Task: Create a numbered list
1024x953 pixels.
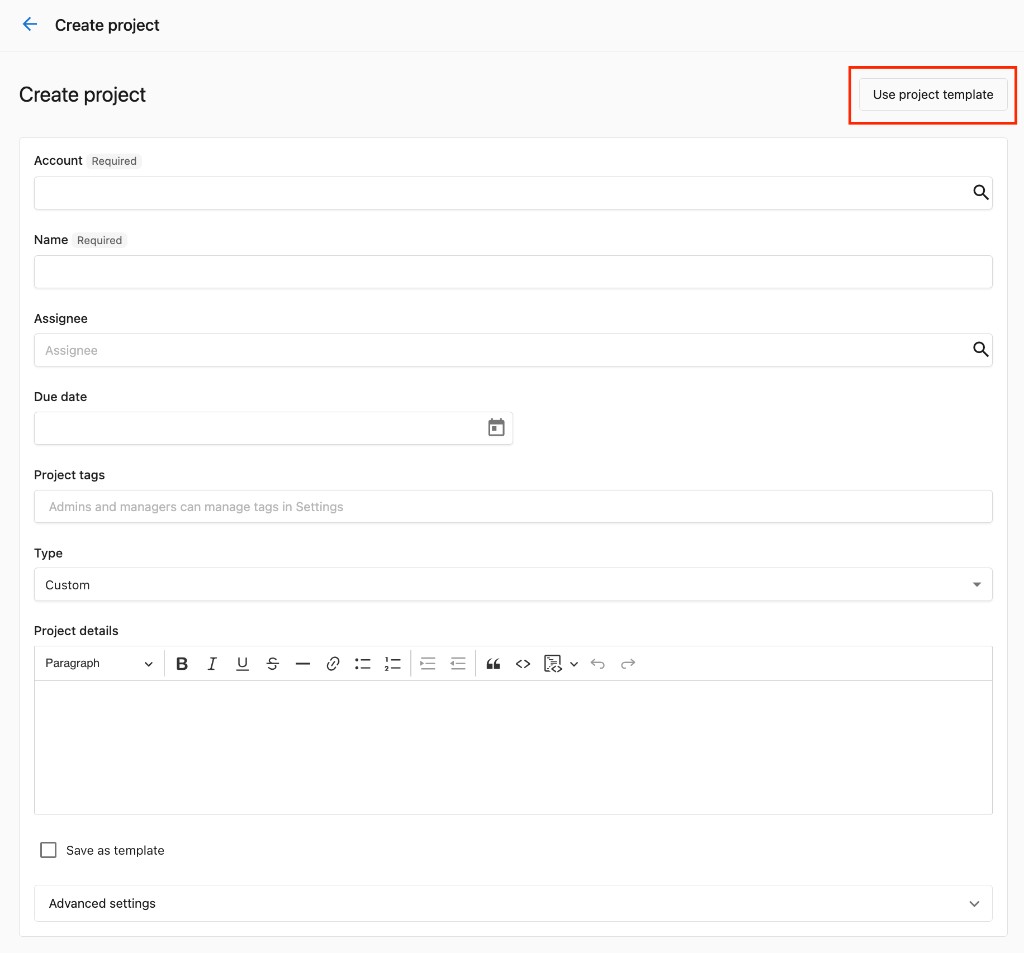Action: pos(392,664)
